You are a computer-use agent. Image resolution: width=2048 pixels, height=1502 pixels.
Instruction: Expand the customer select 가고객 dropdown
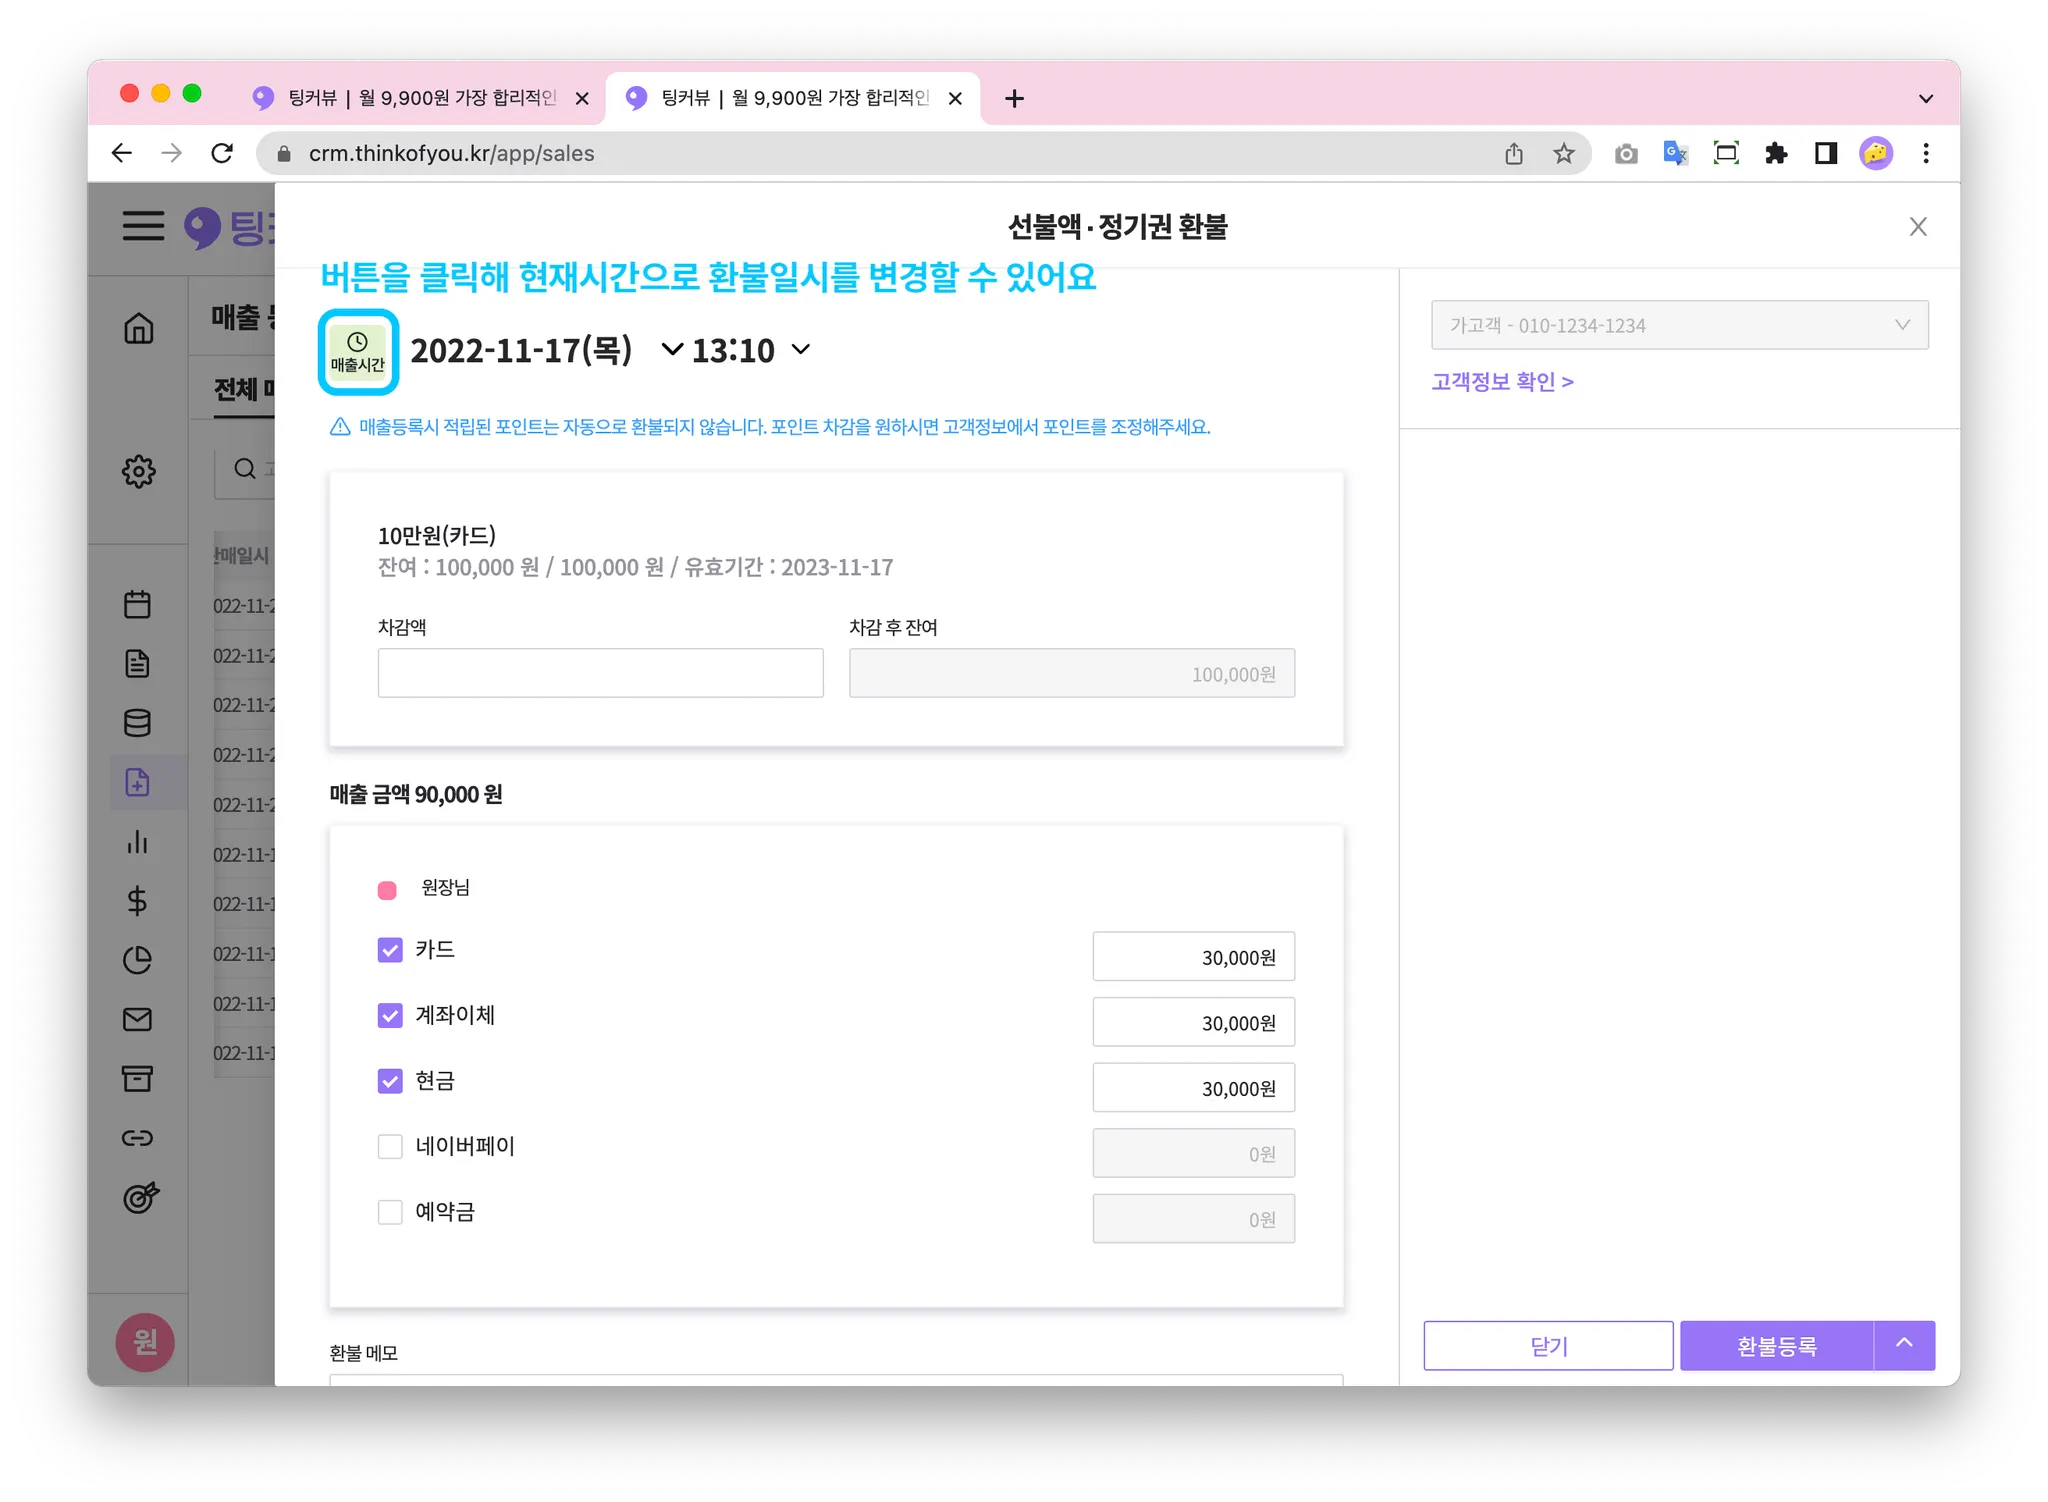1679,325
